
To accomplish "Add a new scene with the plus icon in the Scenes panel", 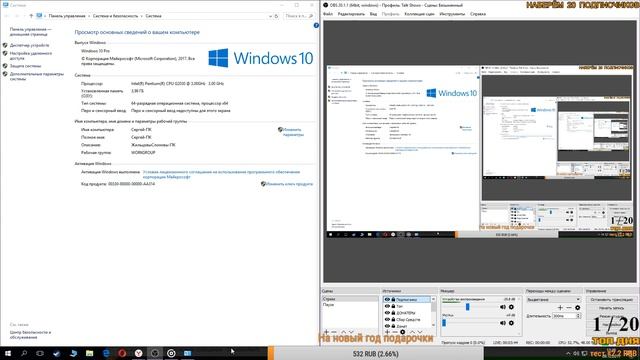I will tap(326, 332).
